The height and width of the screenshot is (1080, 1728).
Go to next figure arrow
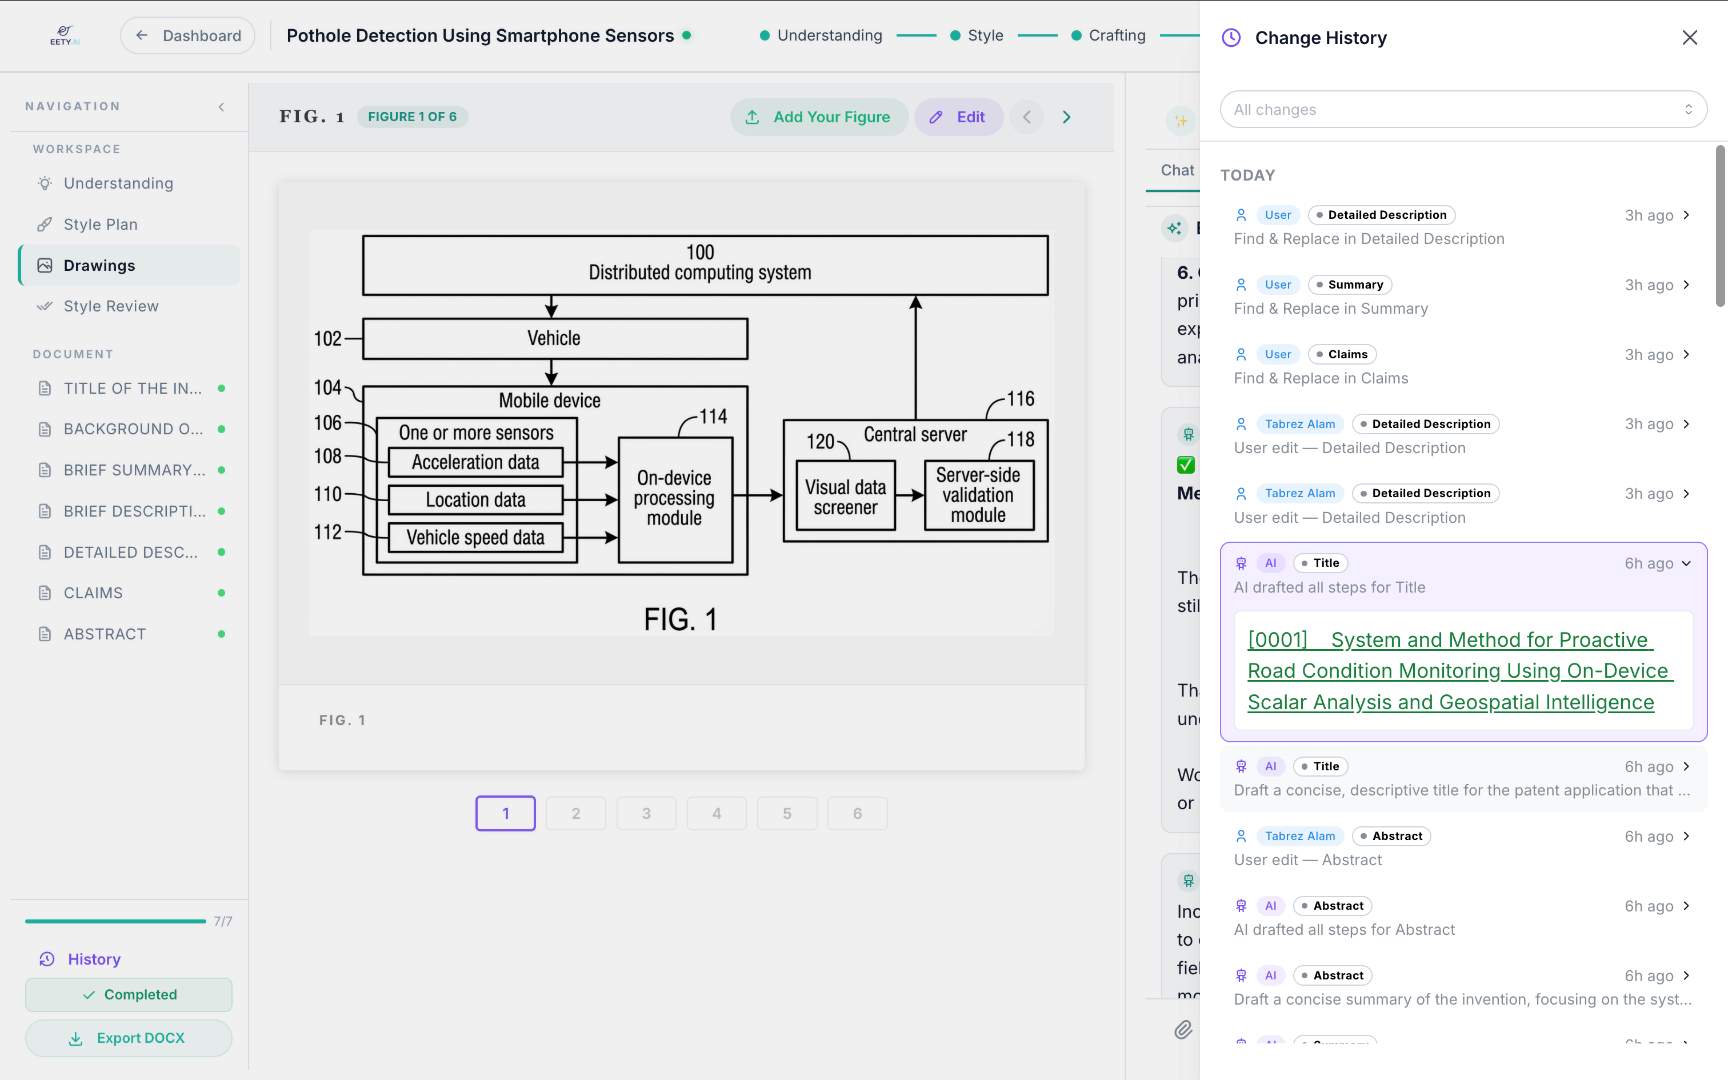1066,117
